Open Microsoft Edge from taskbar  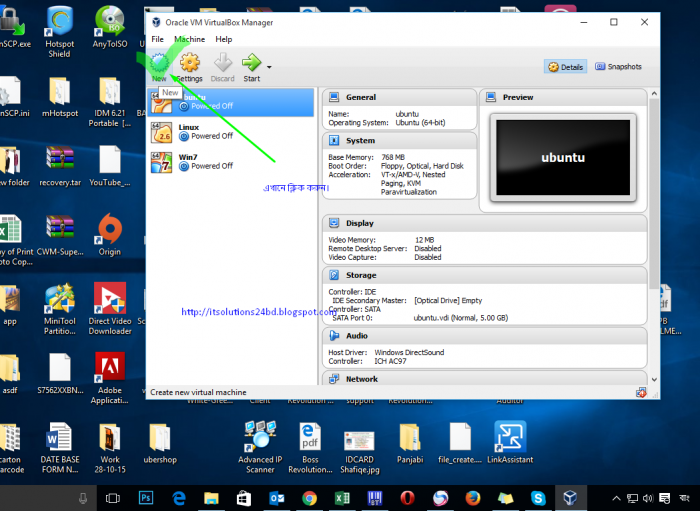pos(179,498)
